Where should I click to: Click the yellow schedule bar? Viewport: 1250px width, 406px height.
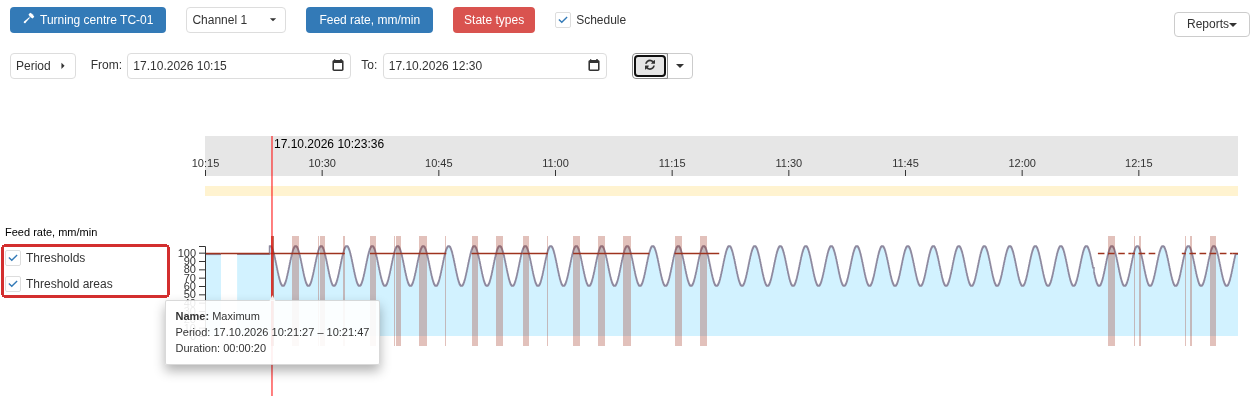(x=721, y=191)
